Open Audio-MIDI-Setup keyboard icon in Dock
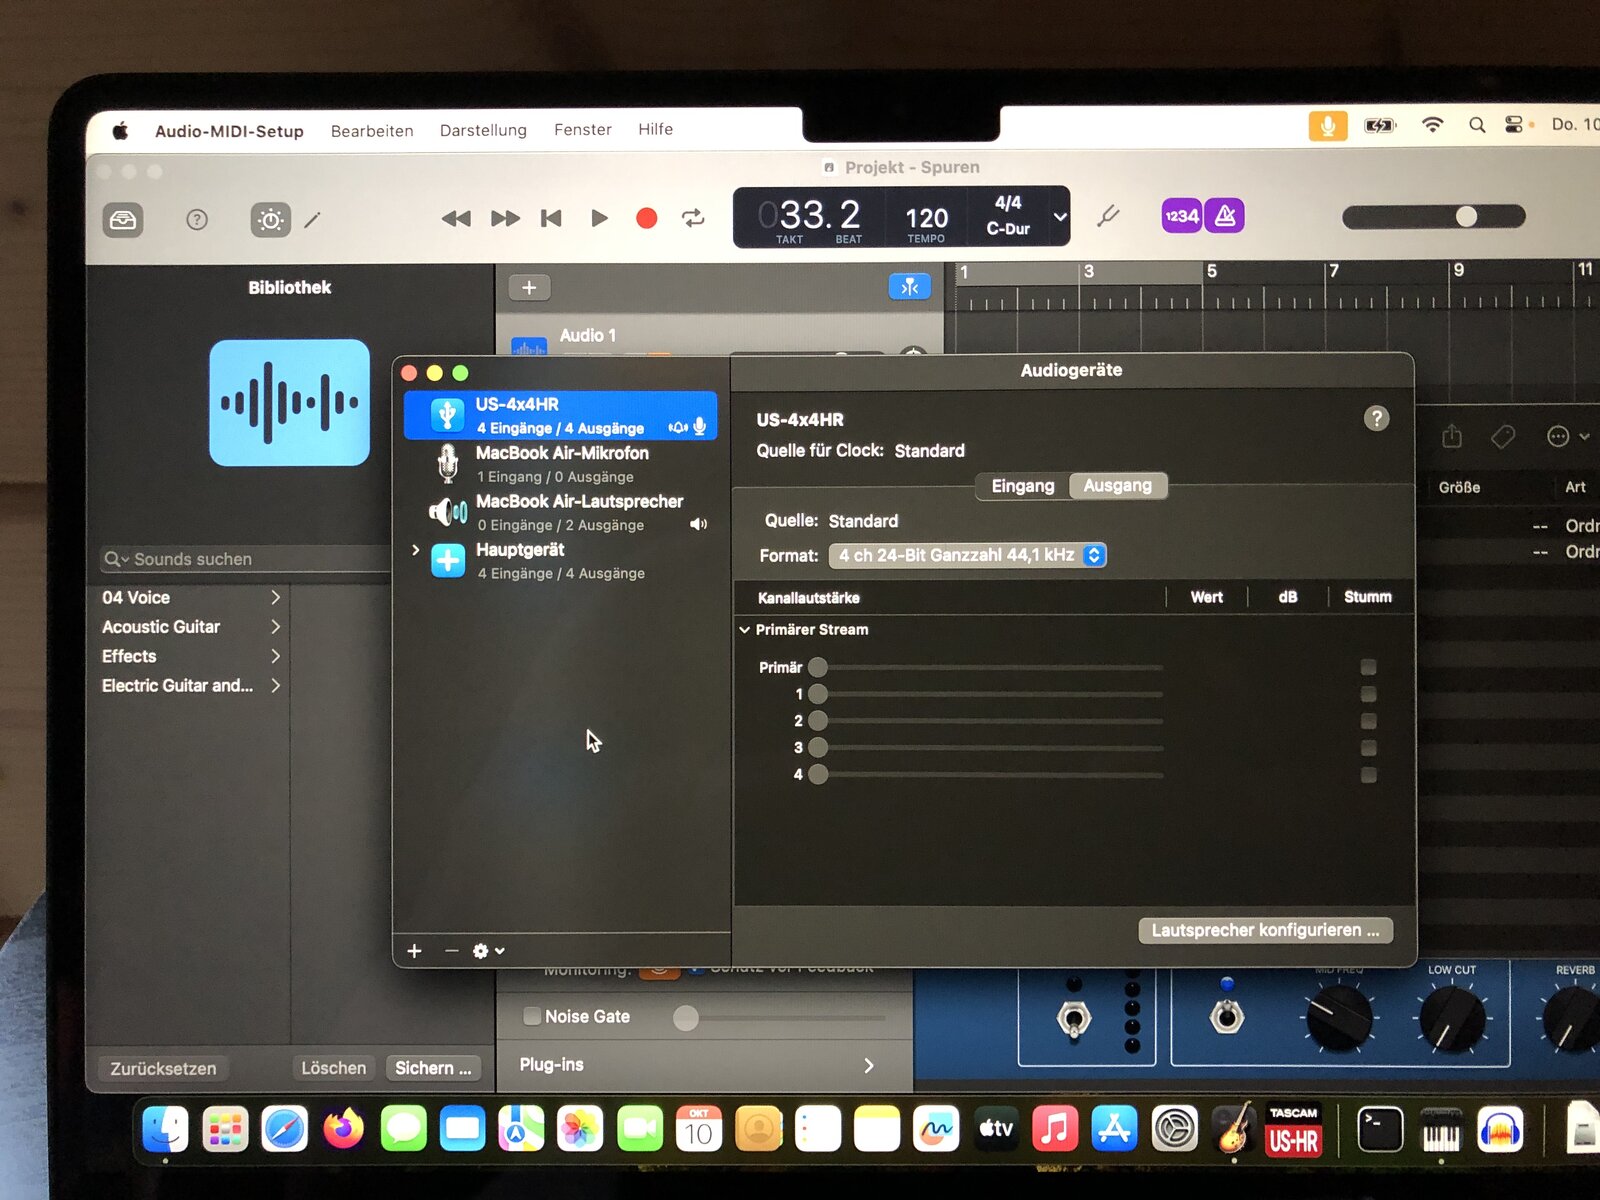This screenshot has width=1600, height=1200. [1440, 1131]
